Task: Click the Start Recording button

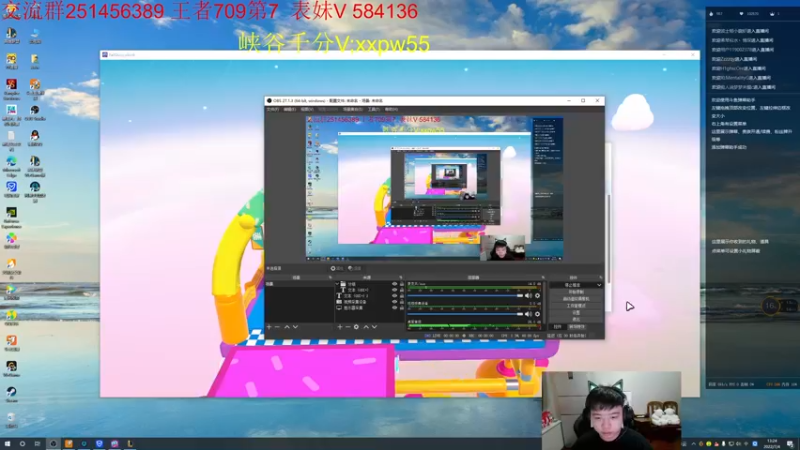Action: coord(576,292)
